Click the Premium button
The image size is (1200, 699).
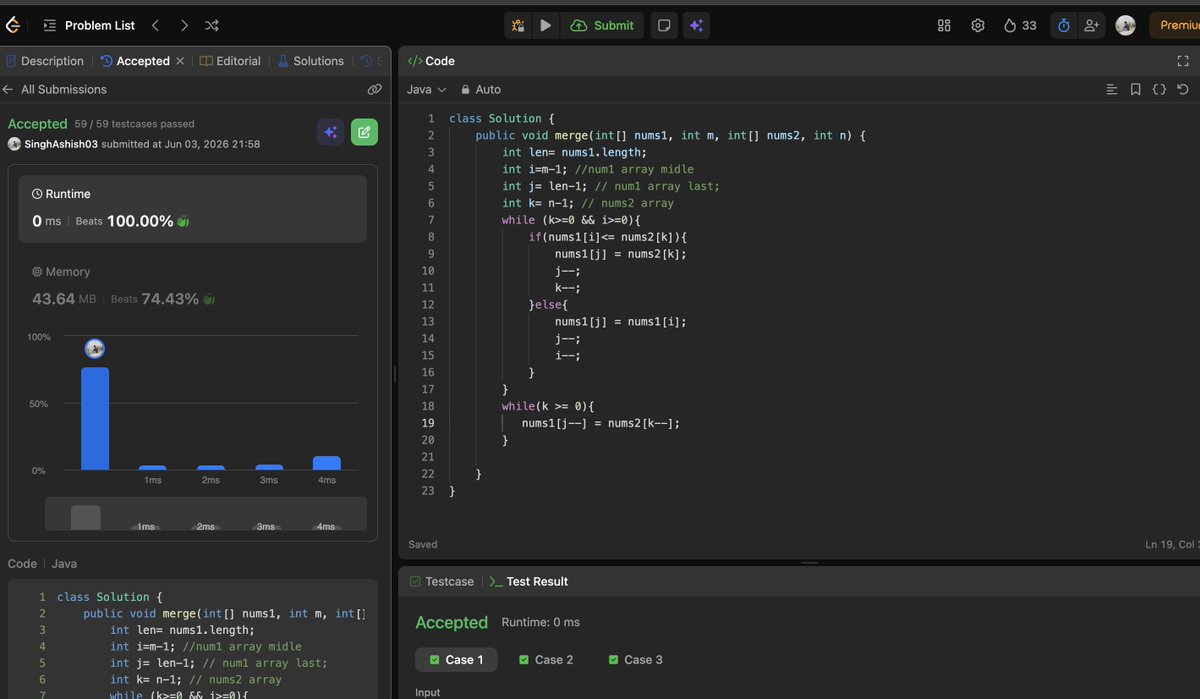(1175, 25)
